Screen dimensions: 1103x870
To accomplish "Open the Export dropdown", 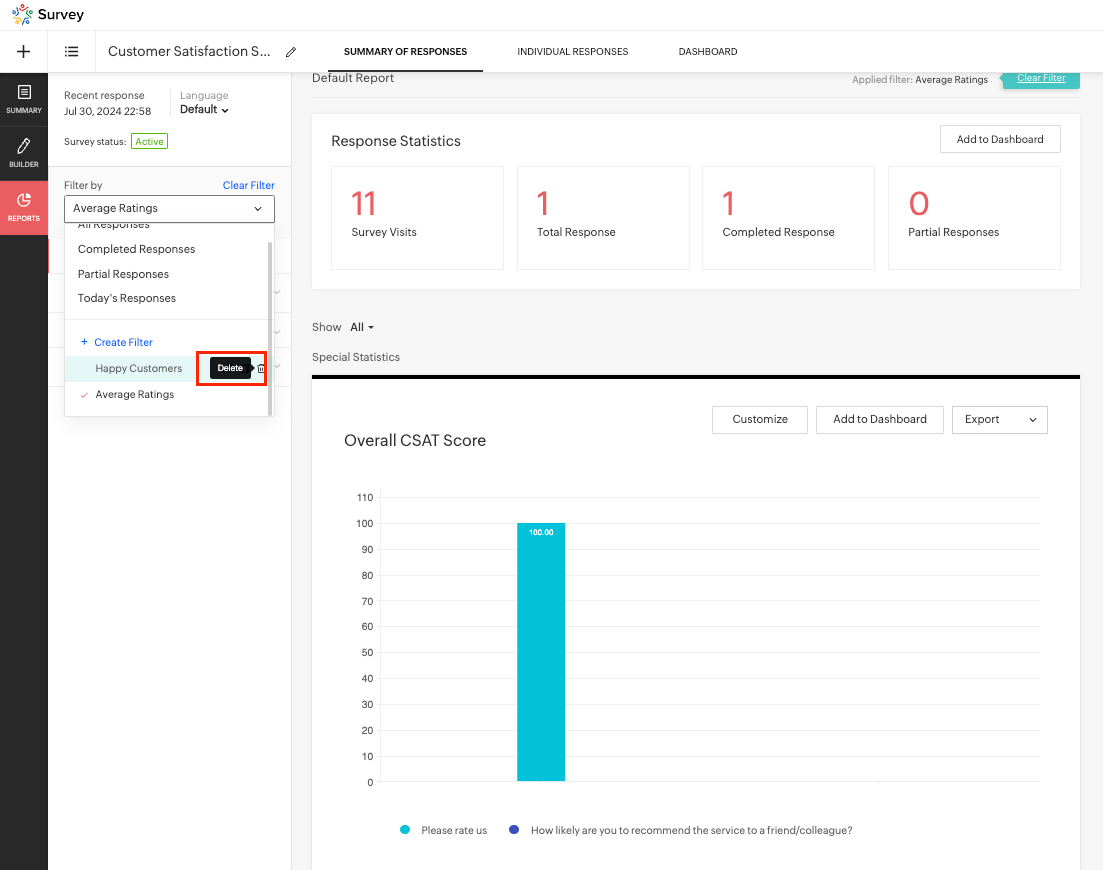I will pos(999,420).
